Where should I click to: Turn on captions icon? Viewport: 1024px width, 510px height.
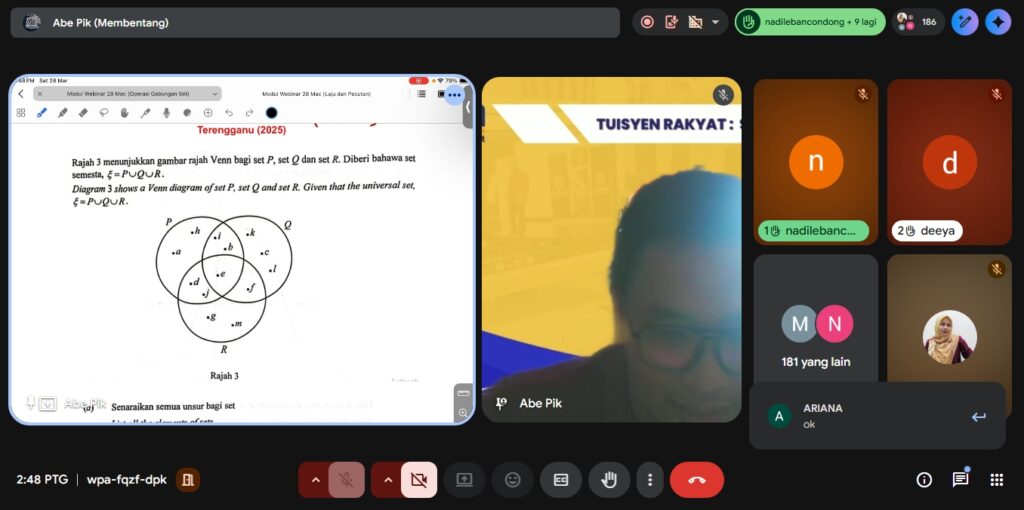[561, 480]
